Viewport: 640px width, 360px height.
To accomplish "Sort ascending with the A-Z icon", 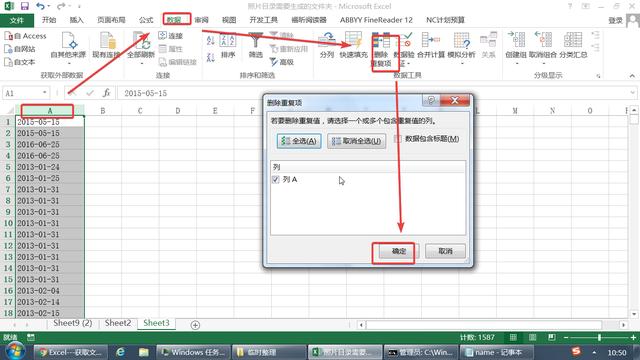I will coord(211,40).
